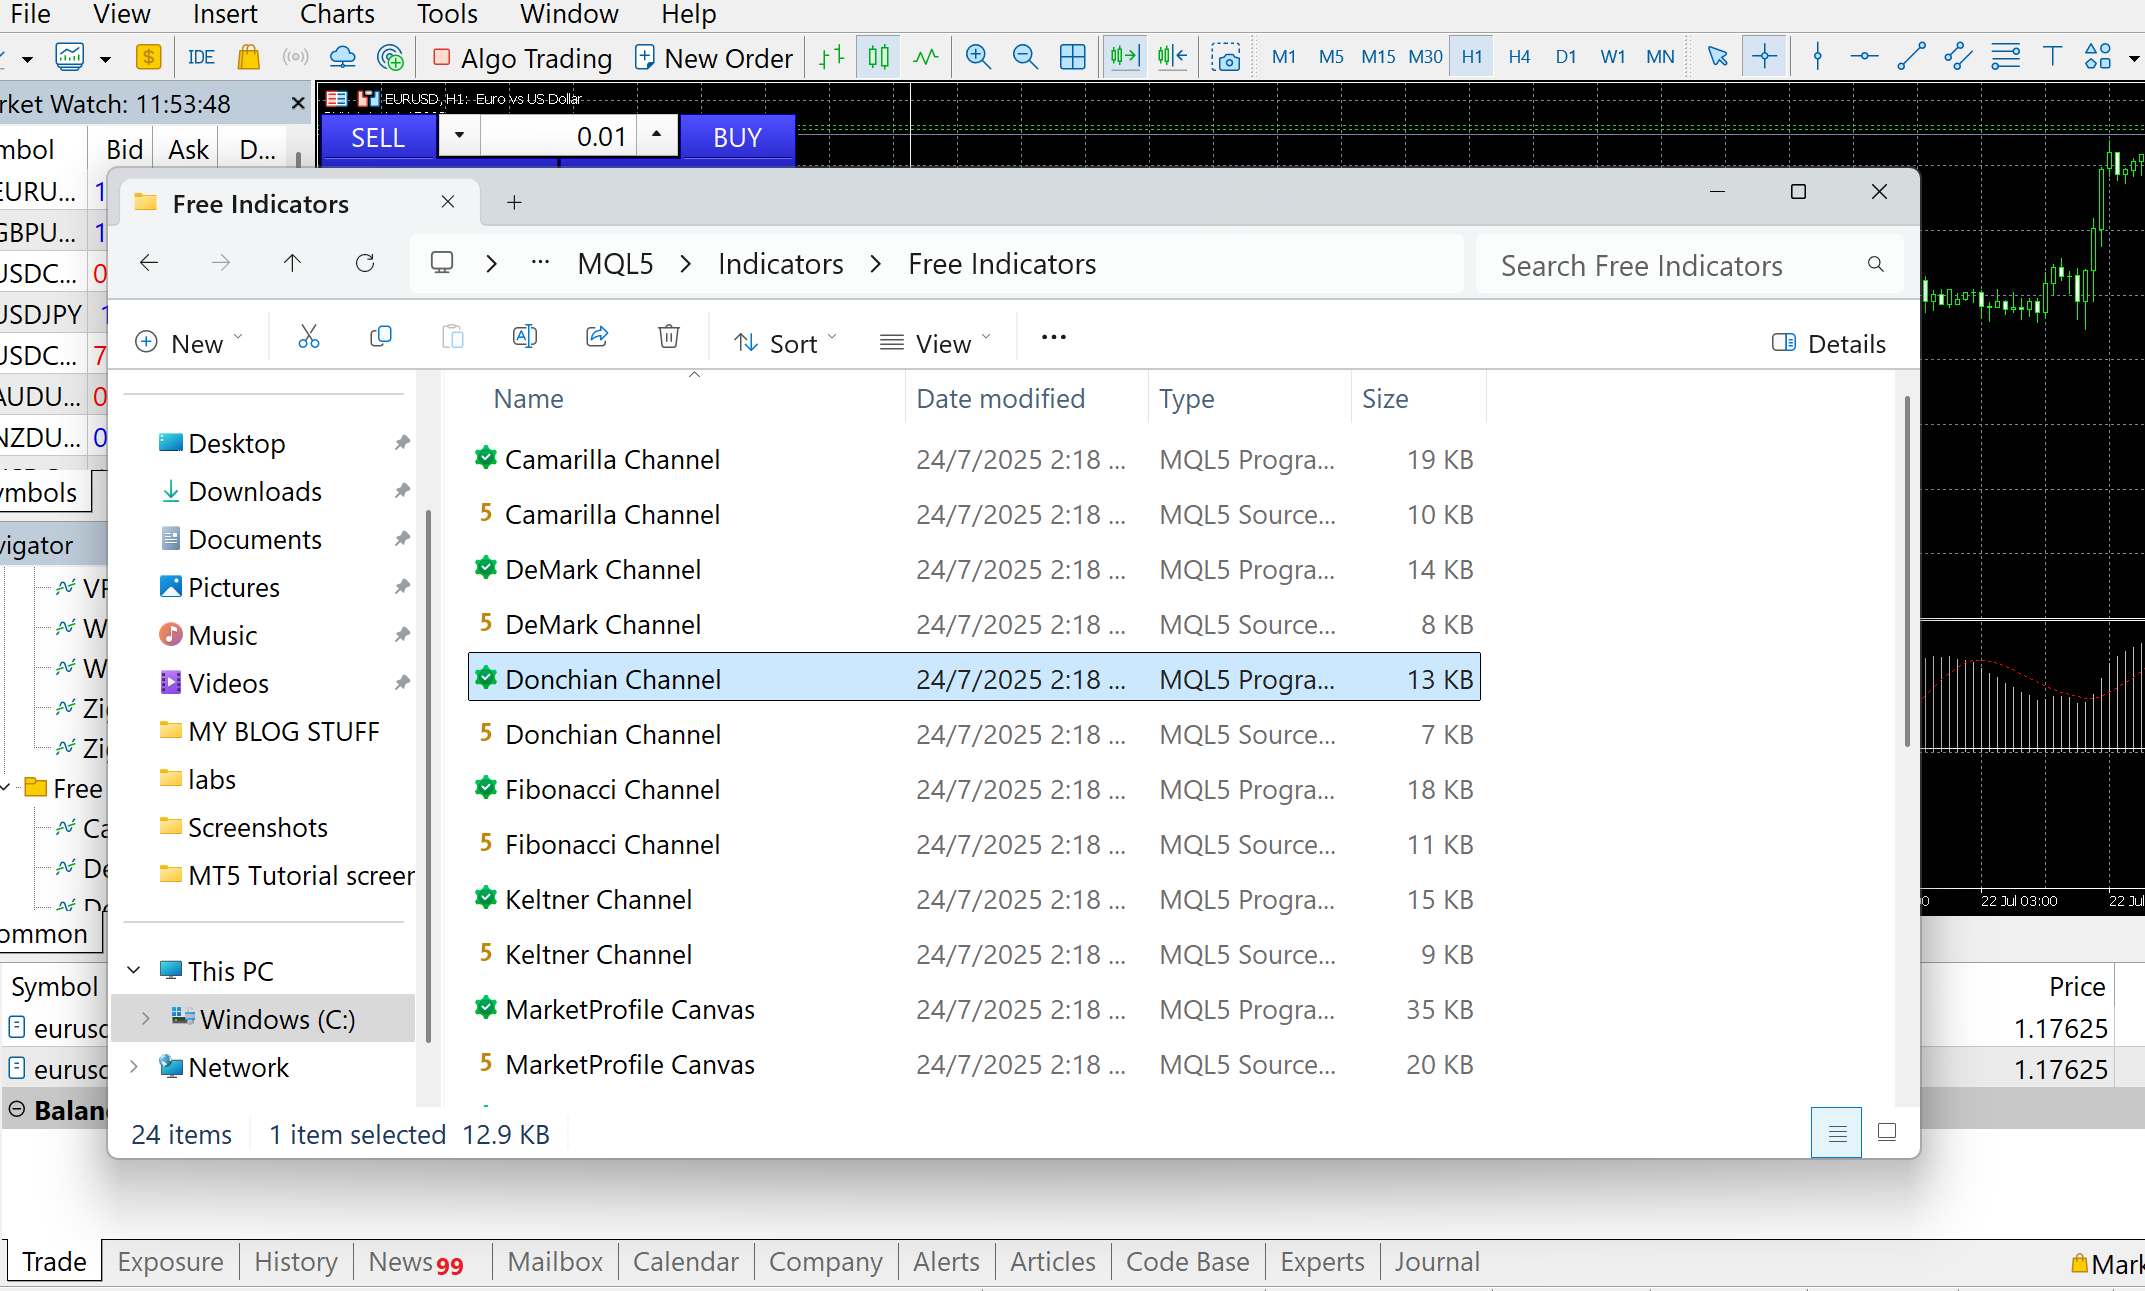This screenshot has width=2145, height=1291.
Task: Click the blue BUY button
Action: point(737,137)
